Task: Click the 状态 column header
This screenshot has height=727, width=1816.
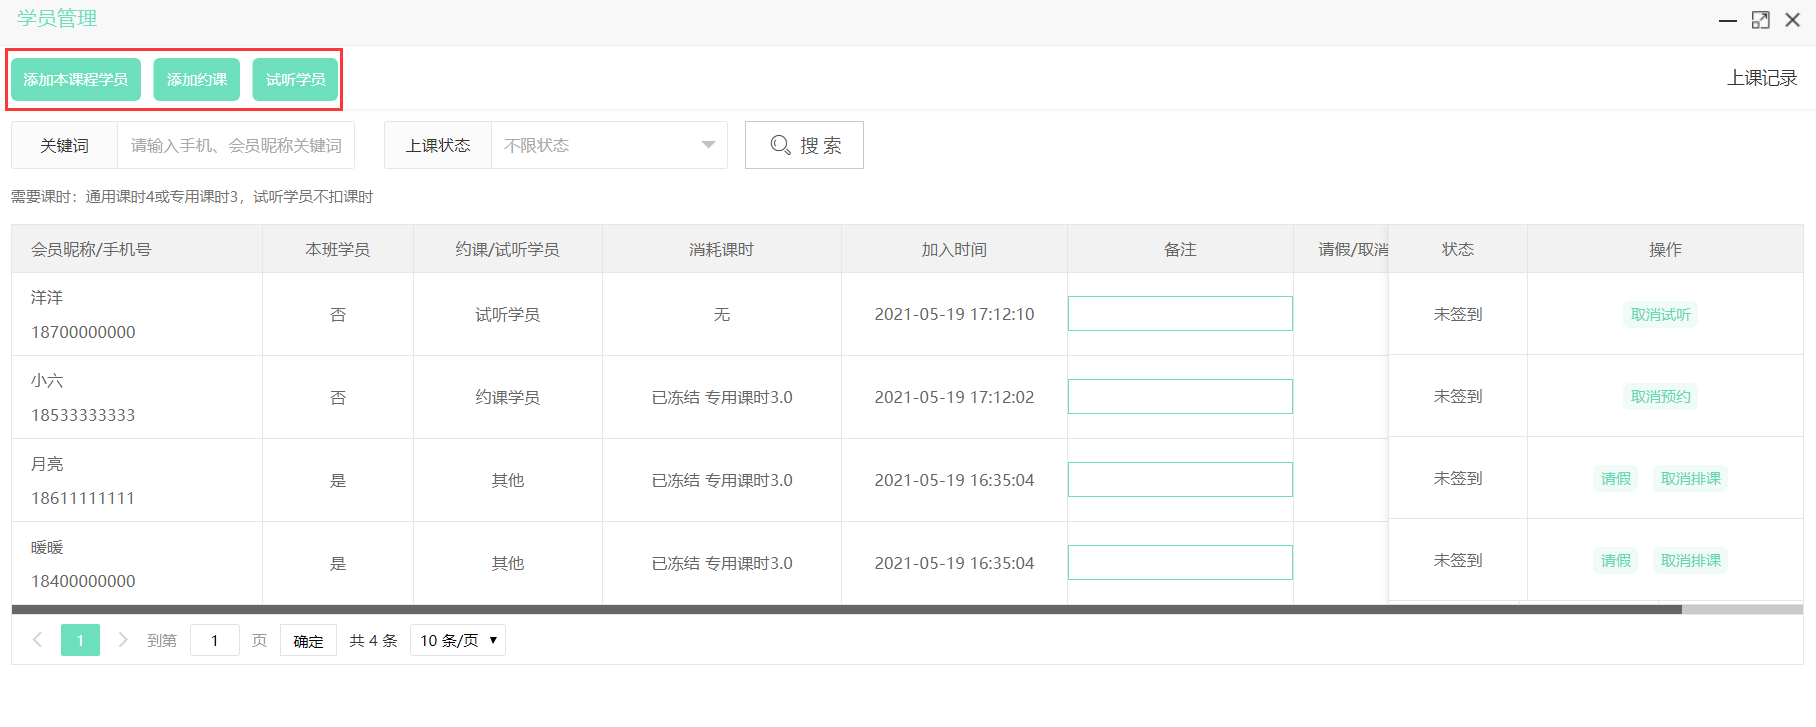Action: point(1458,249)
